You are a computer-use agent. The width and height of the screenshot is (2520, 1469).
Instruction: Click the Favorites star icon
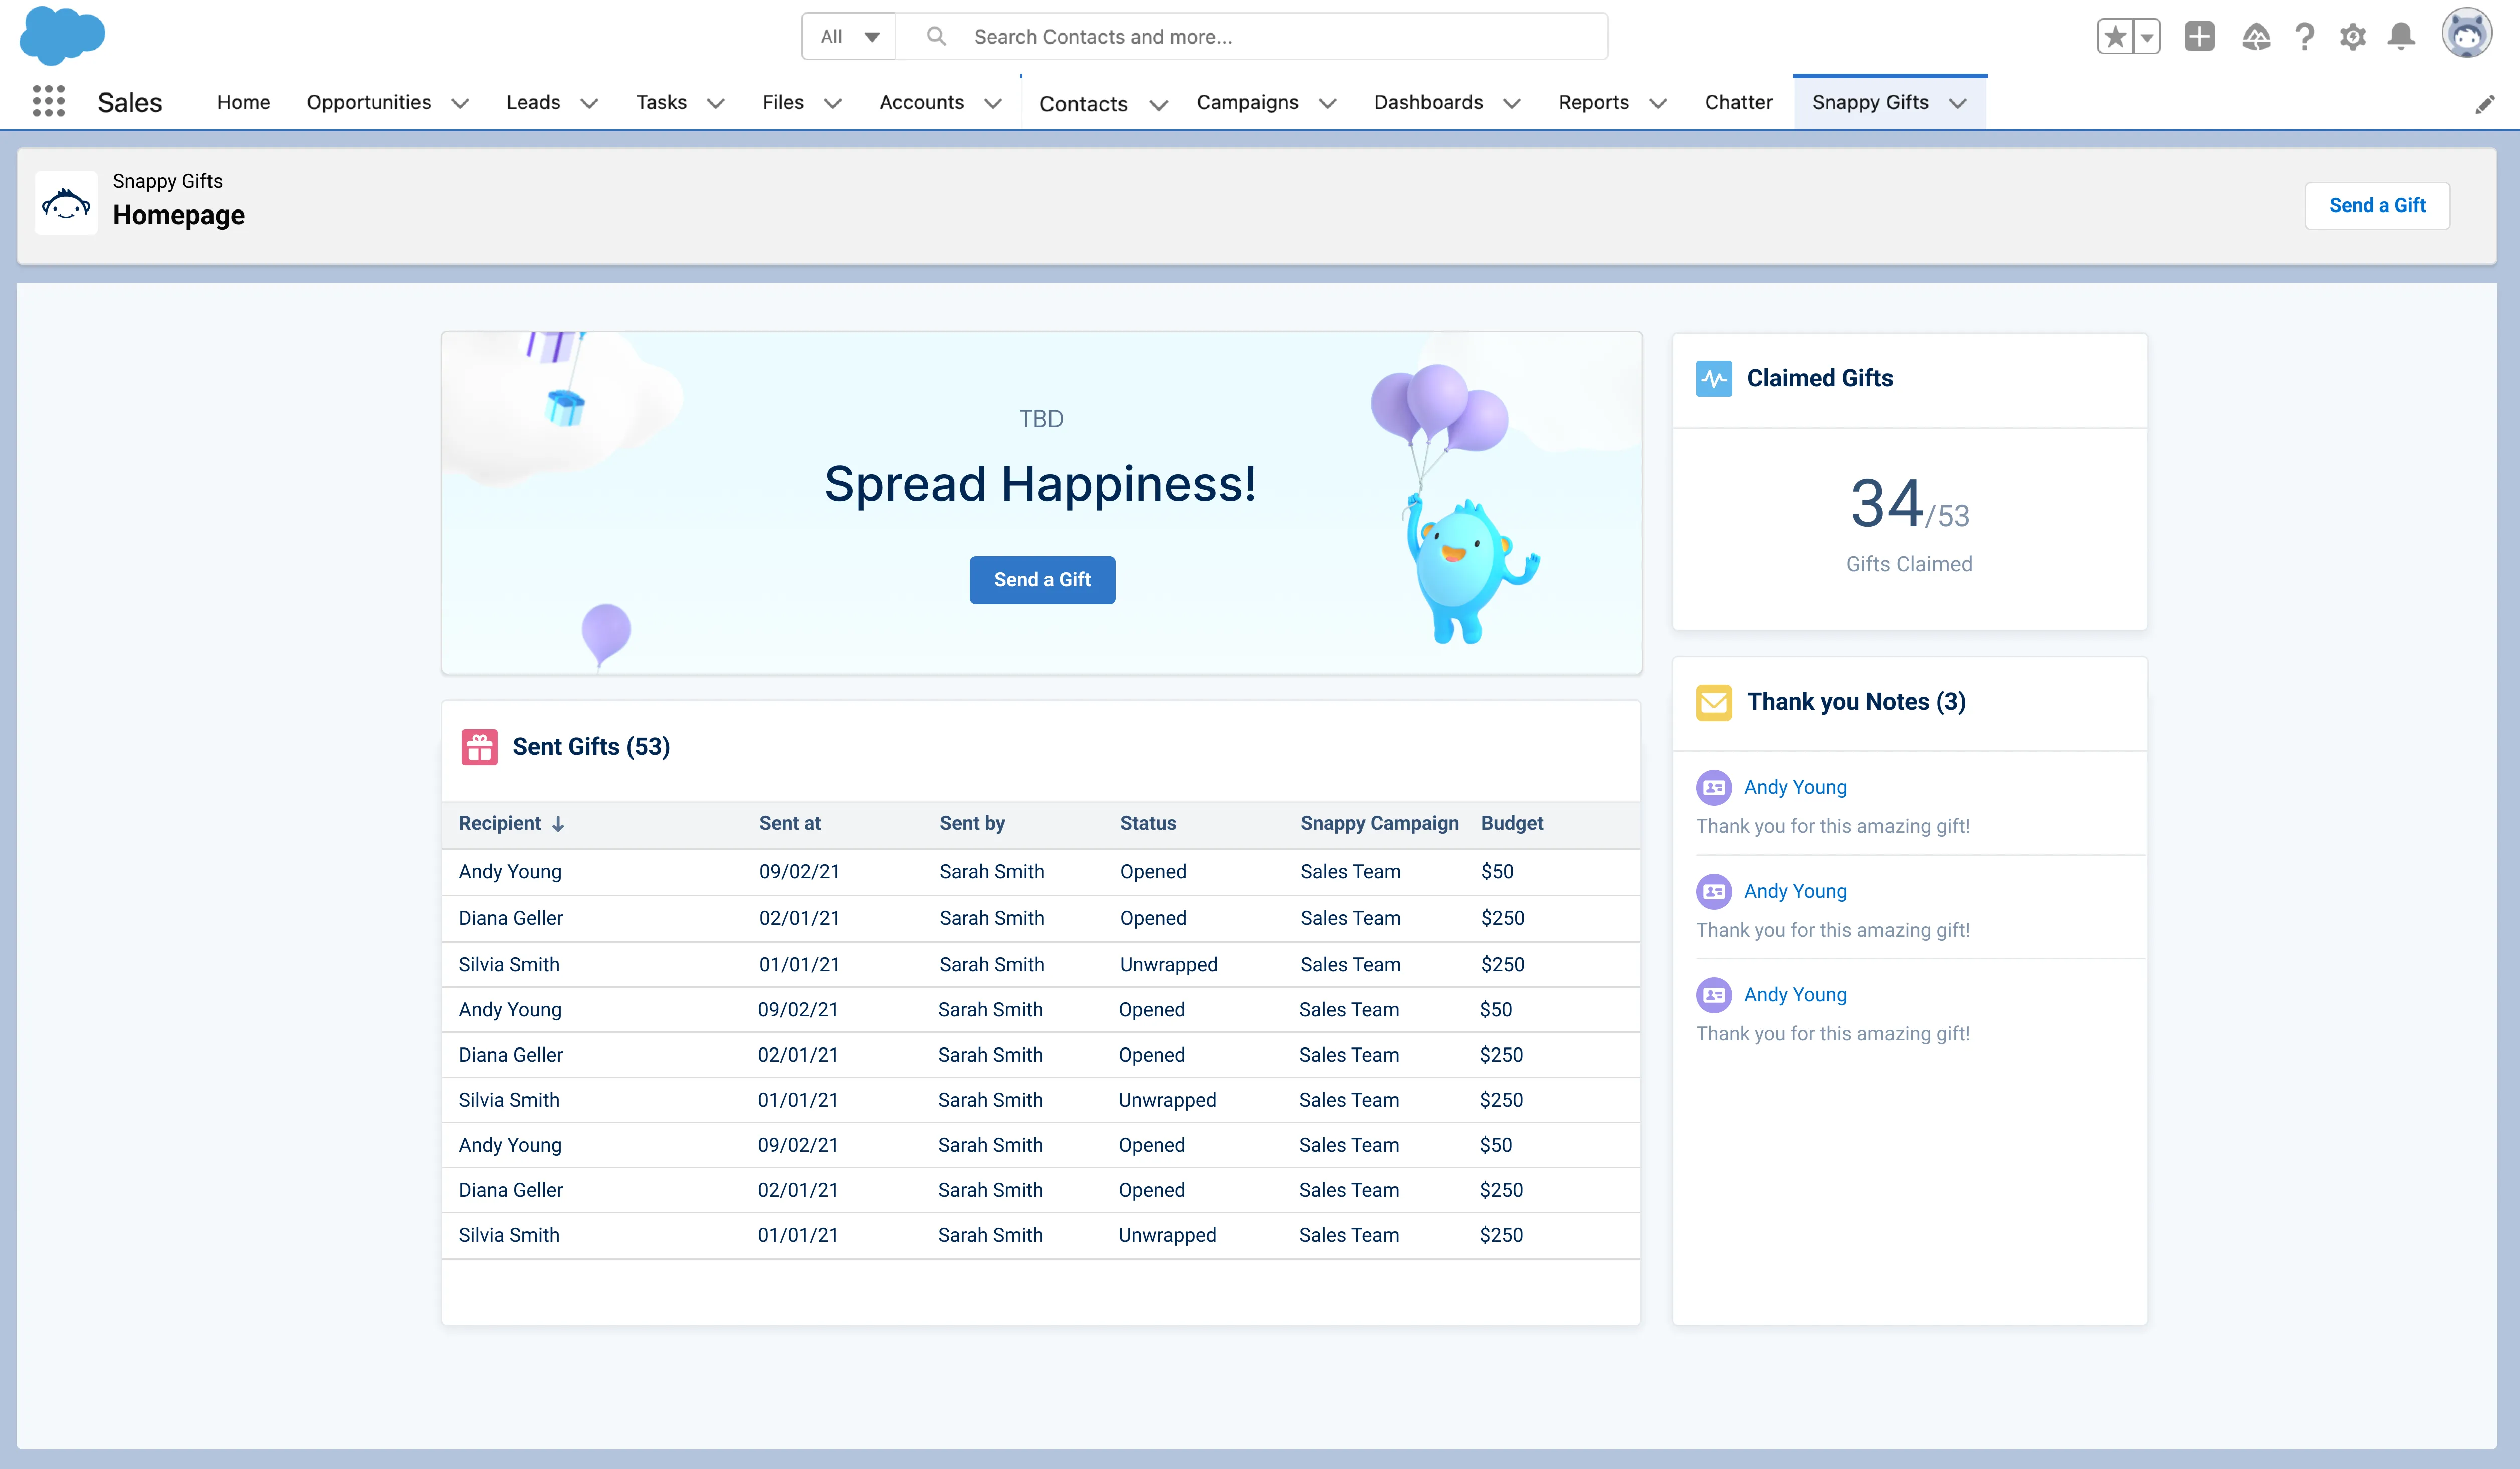(x=2114, y=37)
